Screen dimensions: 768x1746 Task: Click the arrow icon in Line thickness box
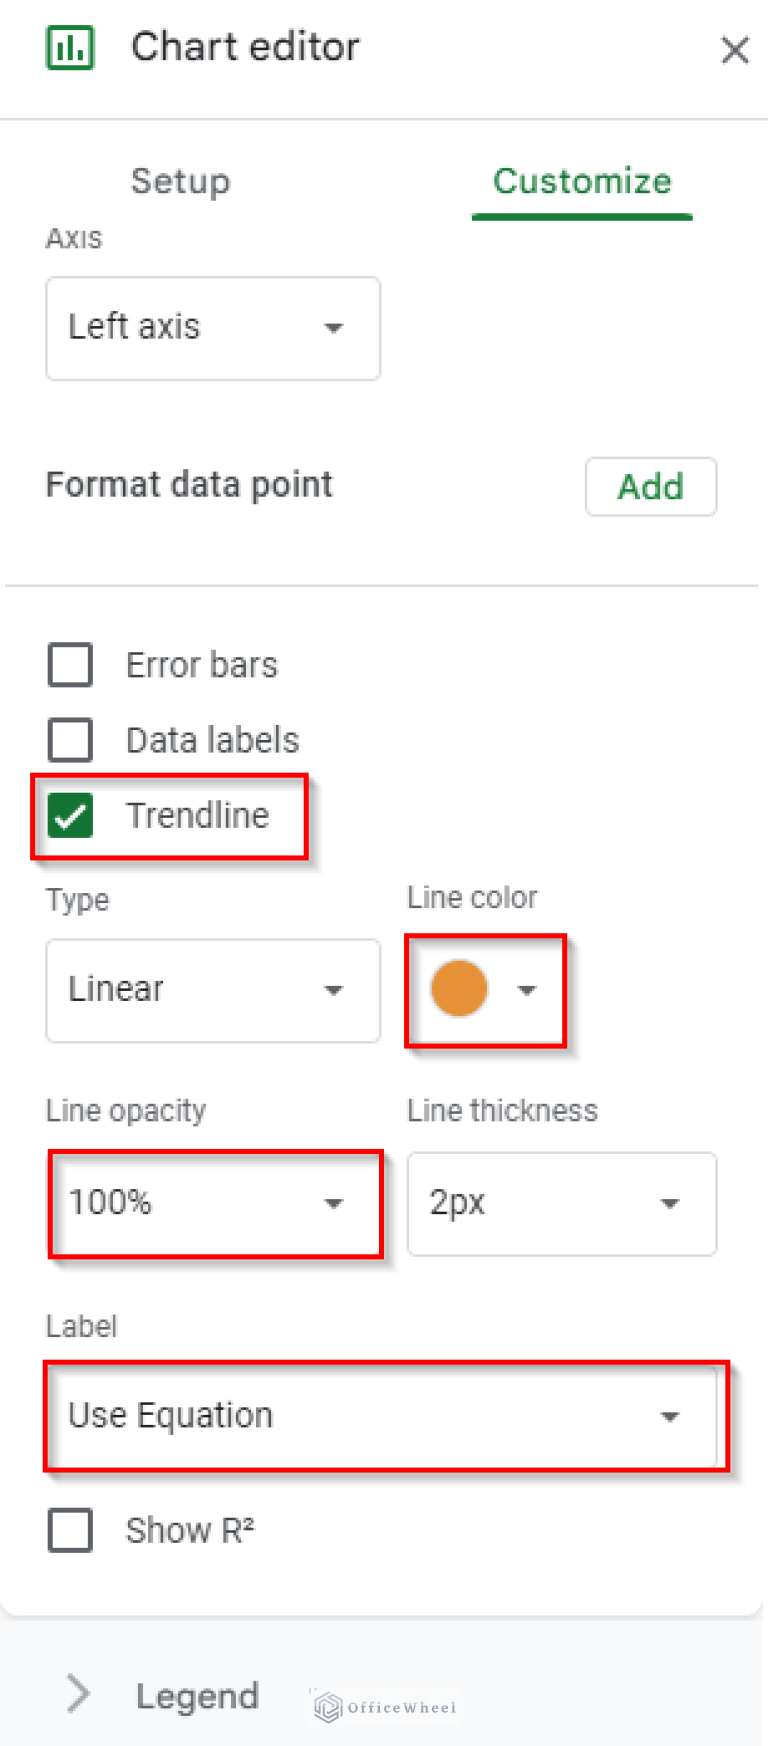pyautogui.click(x=670, y=1204)
